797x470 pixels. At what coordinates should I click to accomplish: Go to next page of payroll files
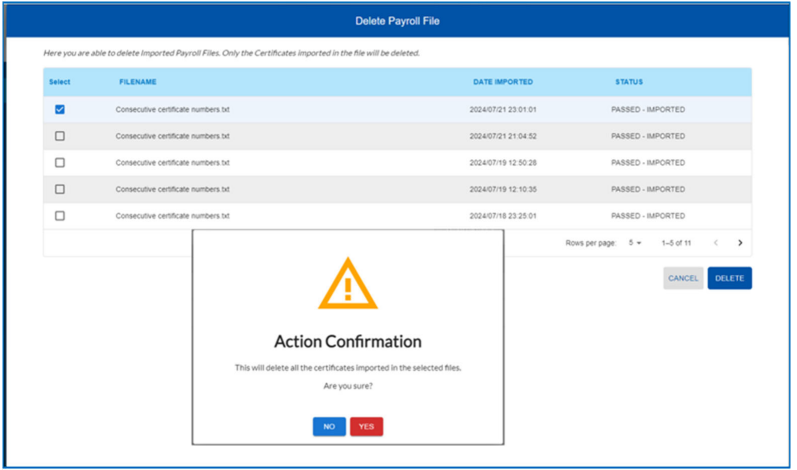pyautogui.click(x=740, y=242)
